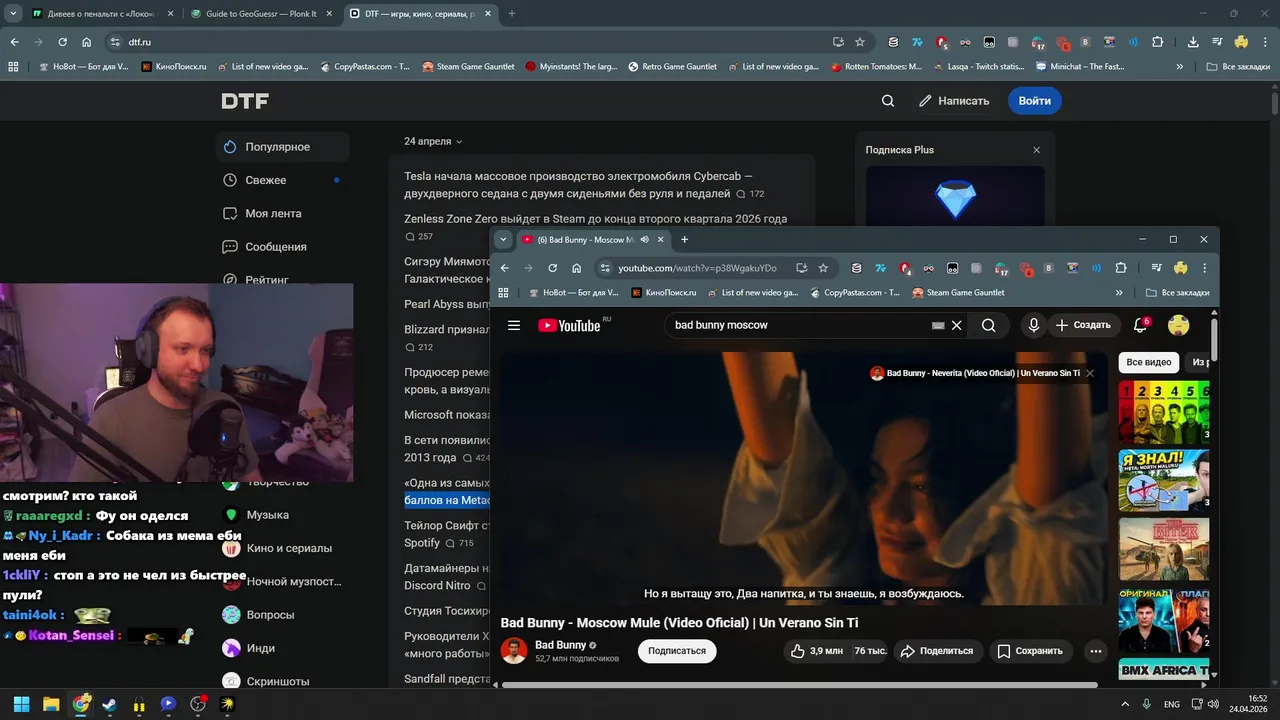
Task: Subscribe to Bad Bunny with 'Подписаться'
Action: click(x=677, y=651)
